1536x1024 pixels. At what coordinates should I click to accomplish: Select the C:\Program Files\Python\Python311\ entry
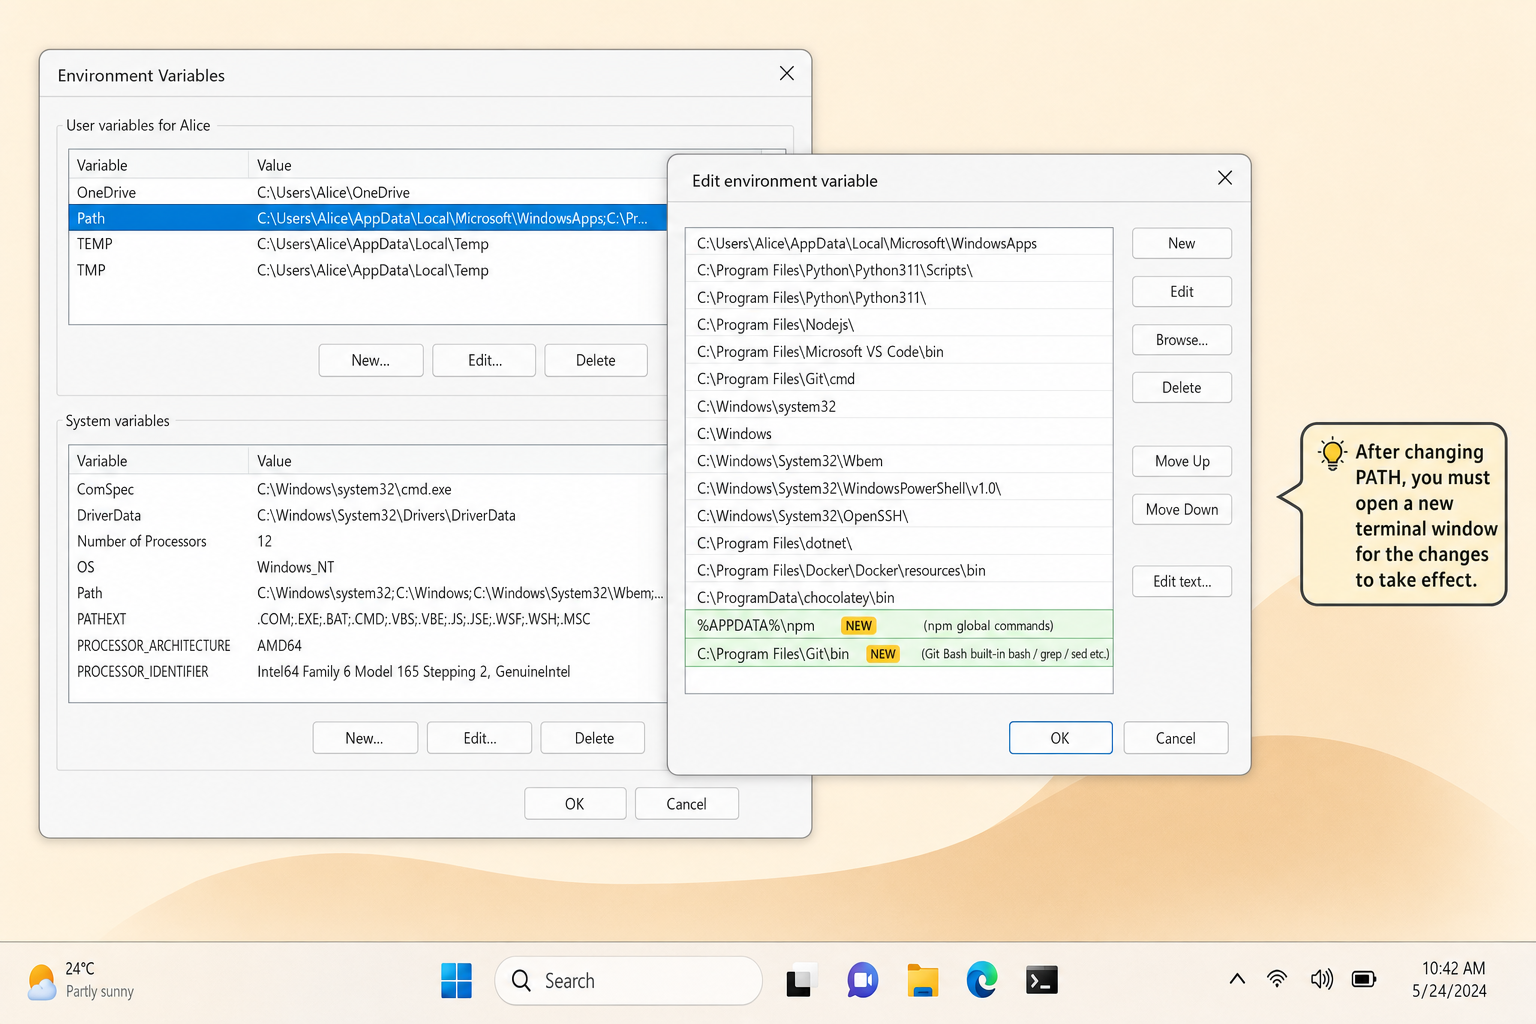(899, 297)
